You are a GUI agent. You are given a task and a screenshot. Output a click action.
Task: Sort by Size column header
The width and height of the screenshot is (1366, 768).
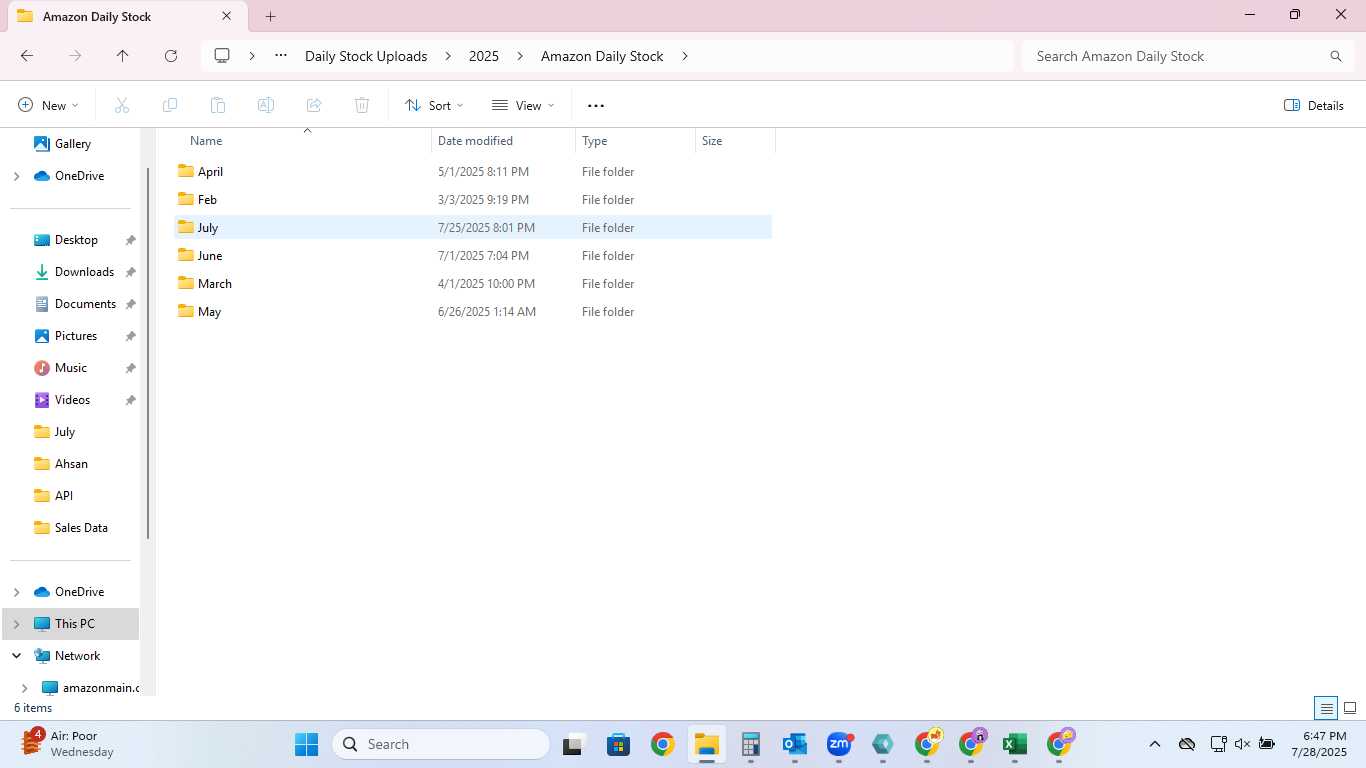736,141
